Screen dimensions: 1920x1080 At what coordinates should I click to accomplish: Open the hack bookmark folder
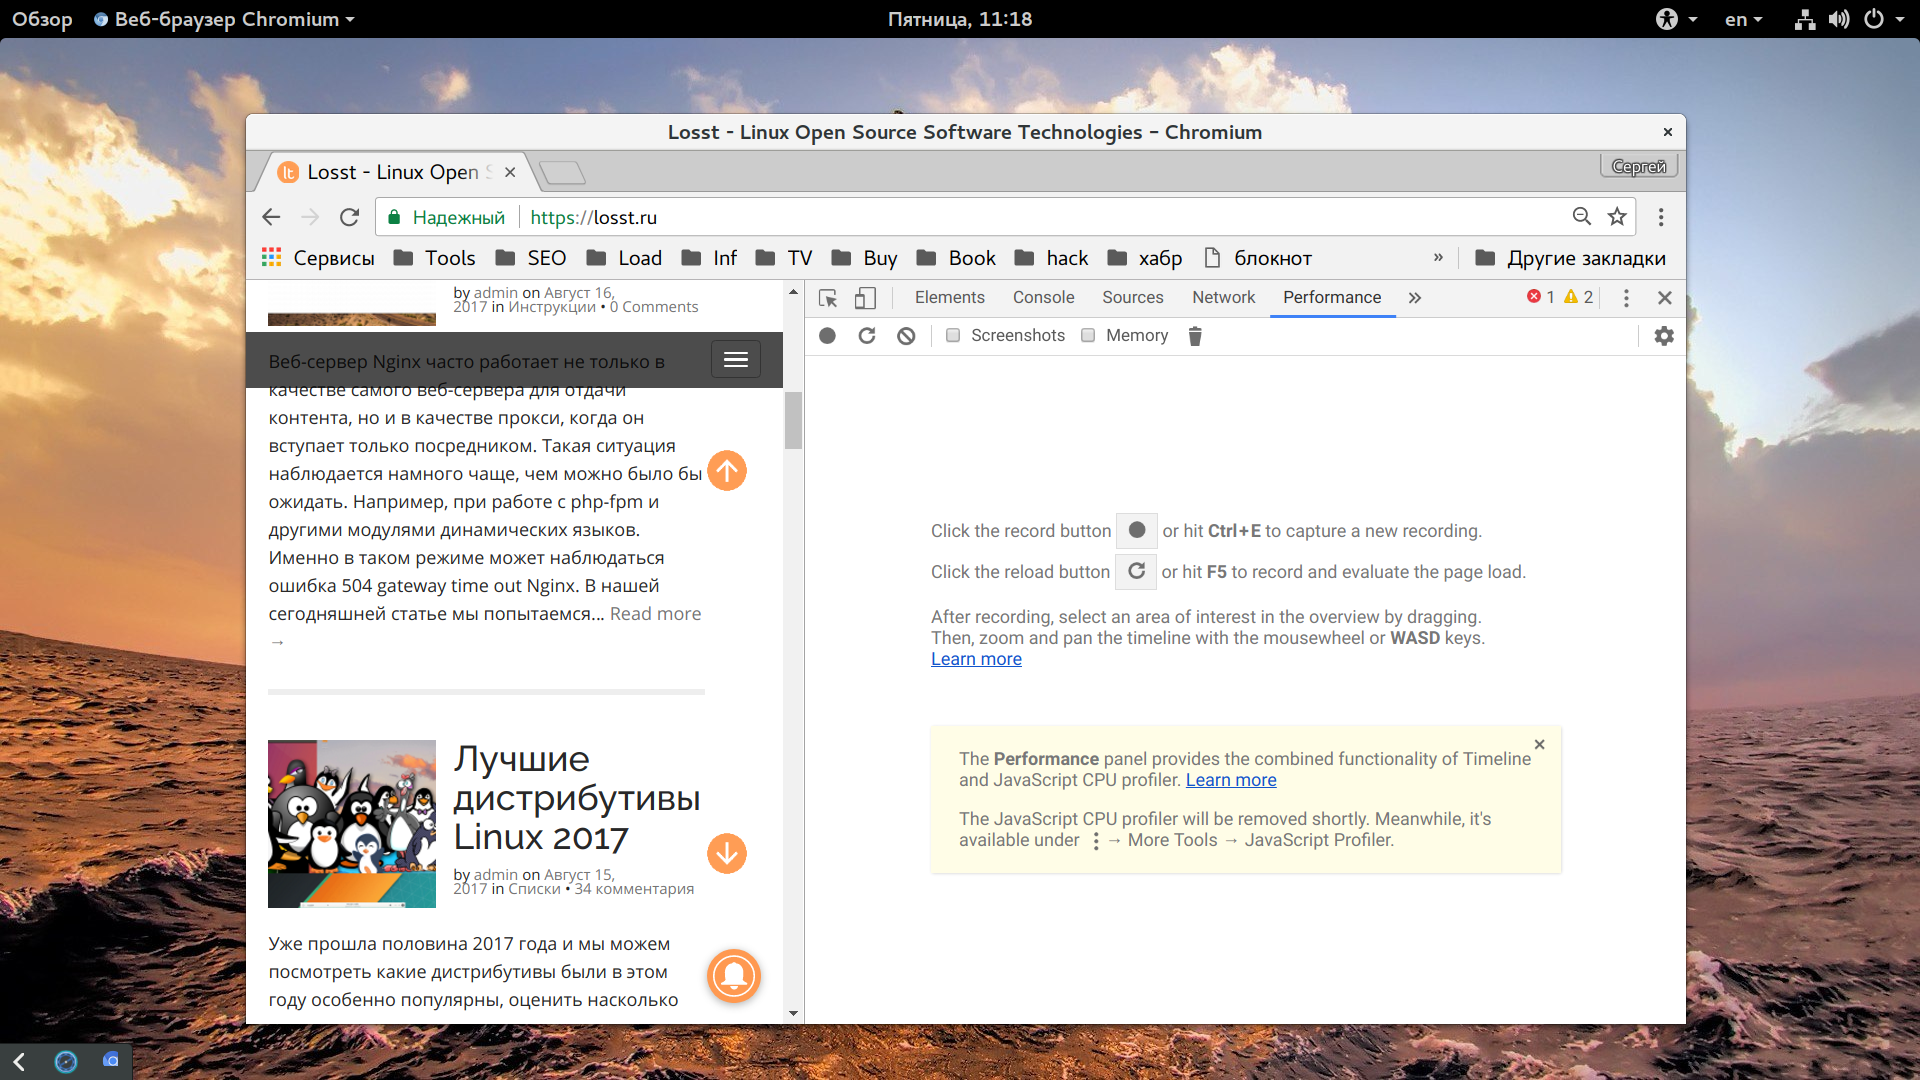[1051, 258]
